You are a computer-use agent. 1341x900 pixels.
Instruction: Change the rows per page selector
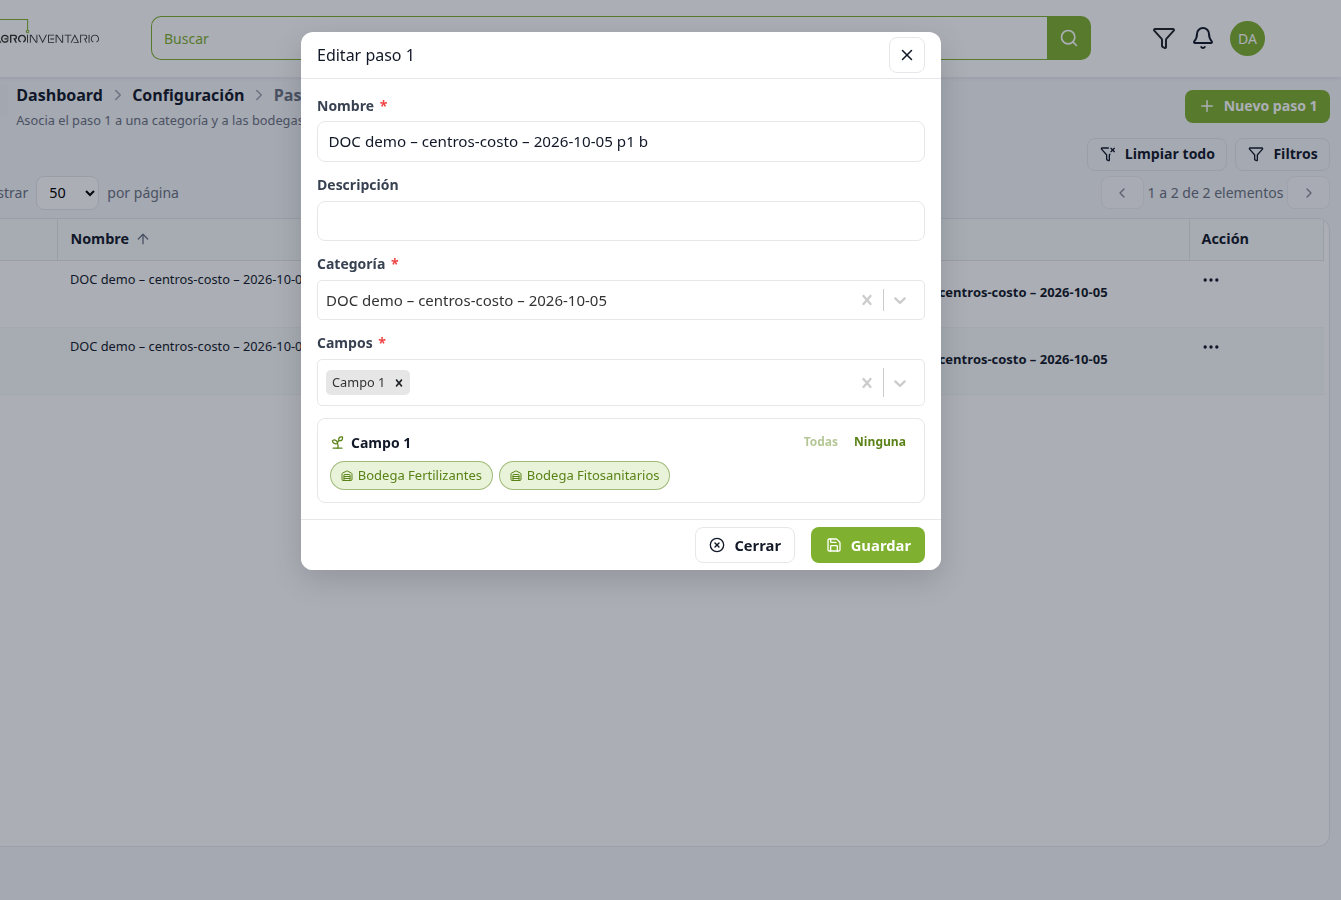click(x=68, y=193)
